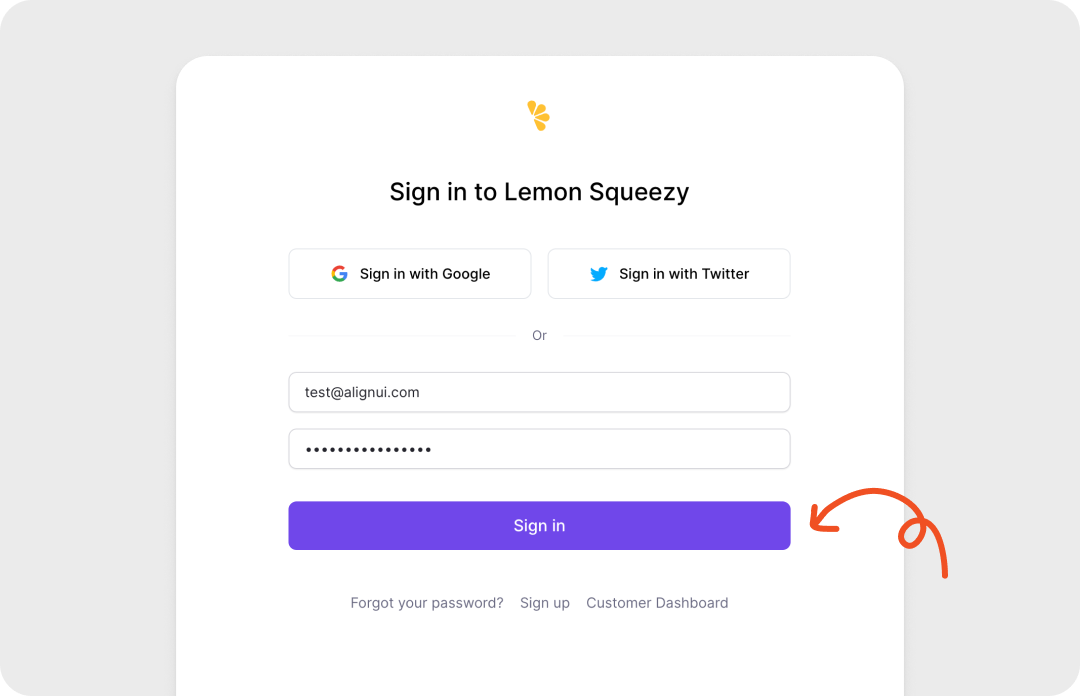
Task: Open the "Forgot your password?" link
Action: coord(427,603)
